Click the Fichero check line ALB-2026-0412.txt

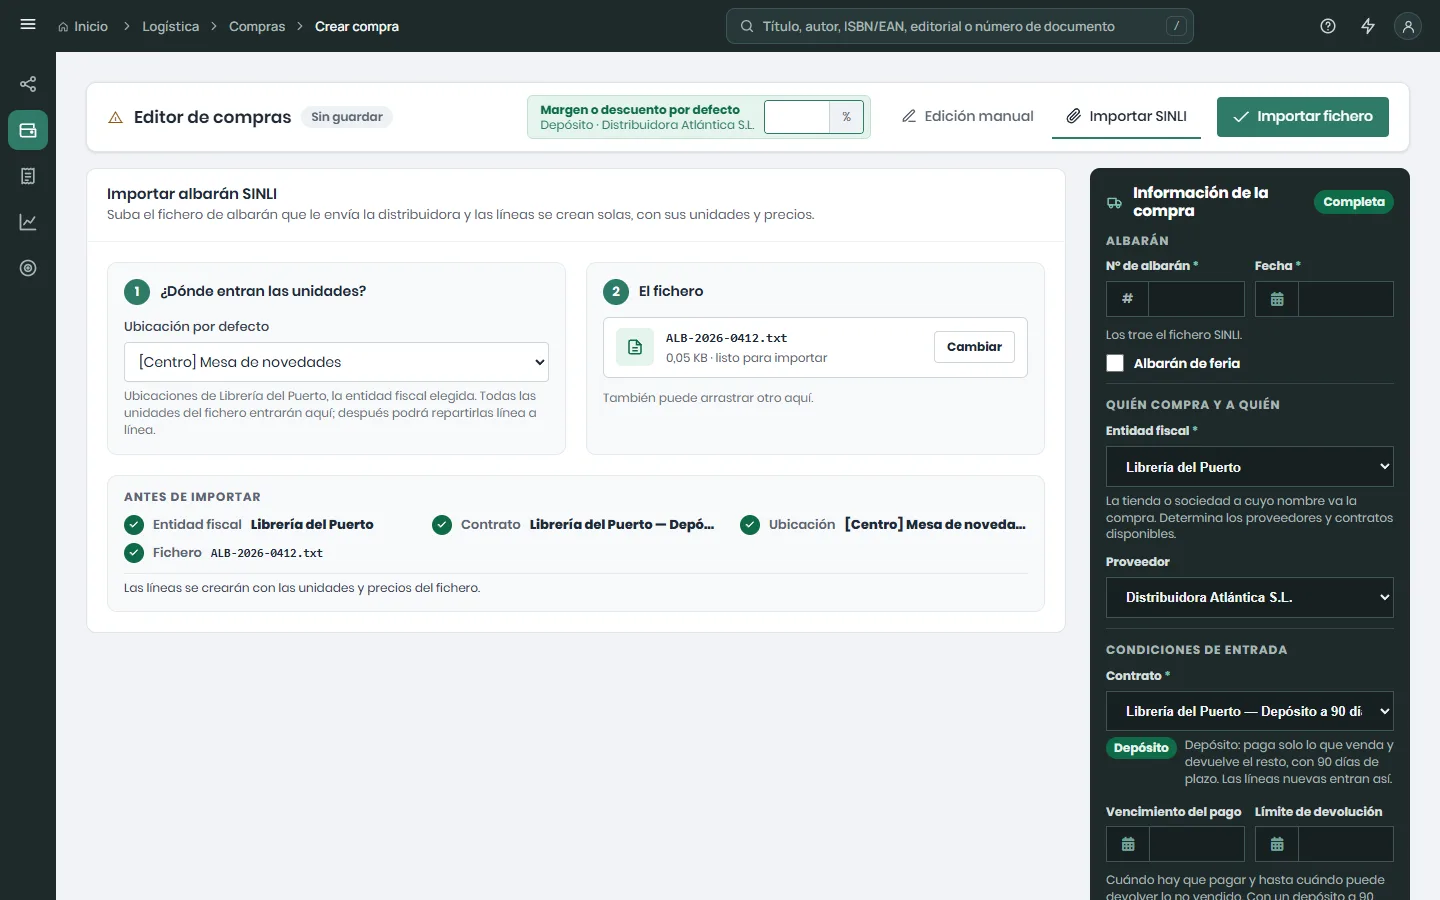click(224, 552)
